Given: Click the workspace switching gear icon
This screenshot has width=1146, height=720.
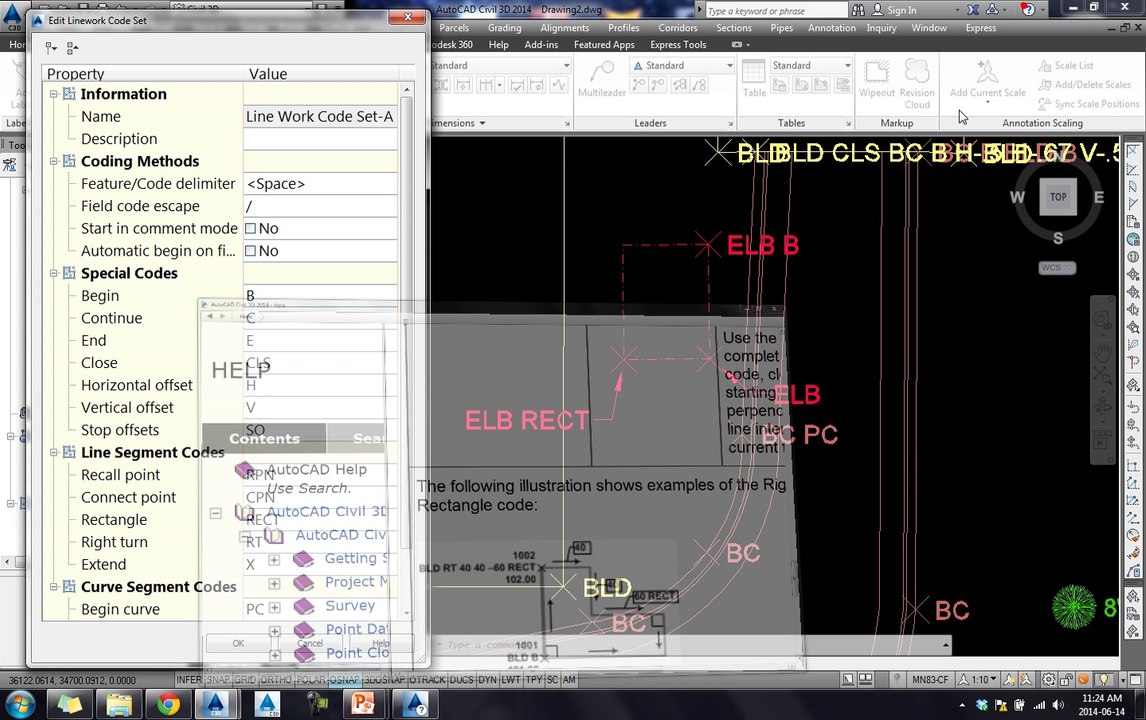Looking at the screenshot, I should [x=1047, y=680].
